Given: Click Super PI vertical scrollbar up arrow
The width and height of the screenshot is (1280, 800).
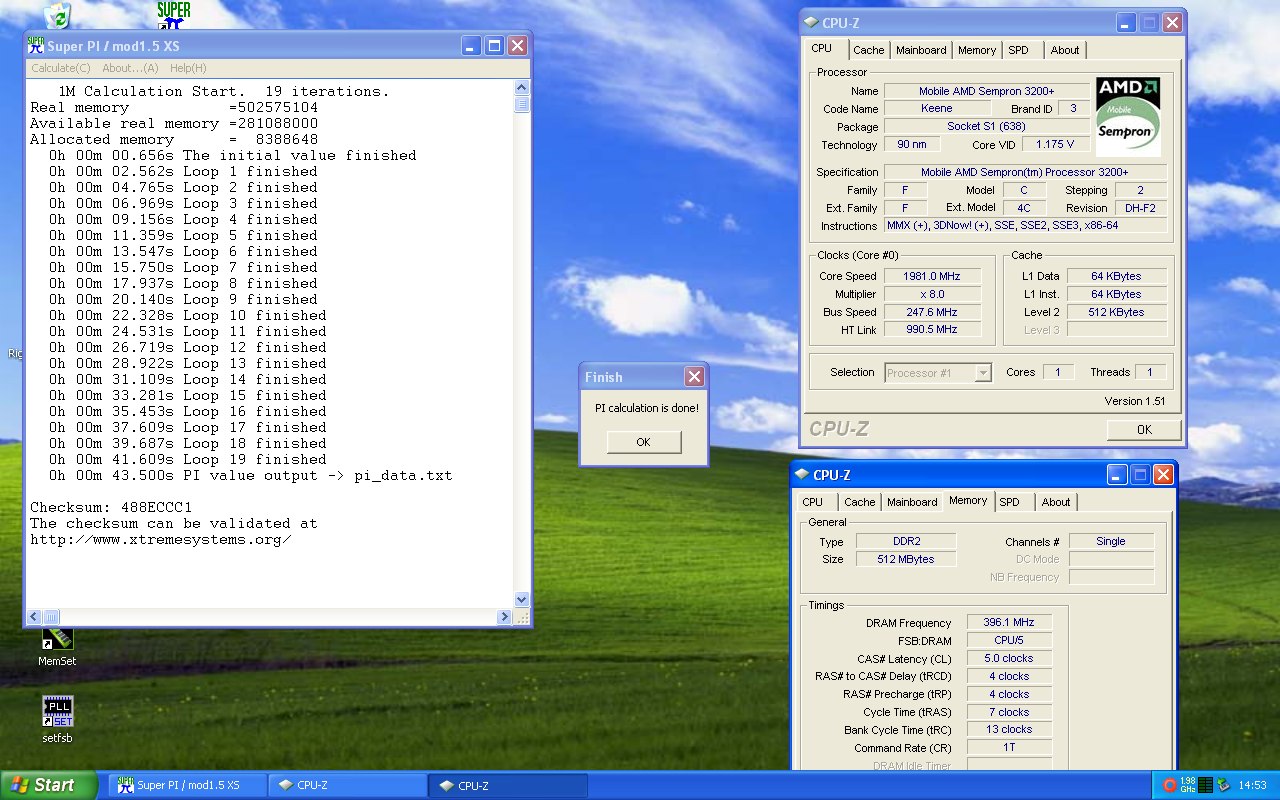Looking at the screenshot, I should pyautogui.click(x=521, y=88).
